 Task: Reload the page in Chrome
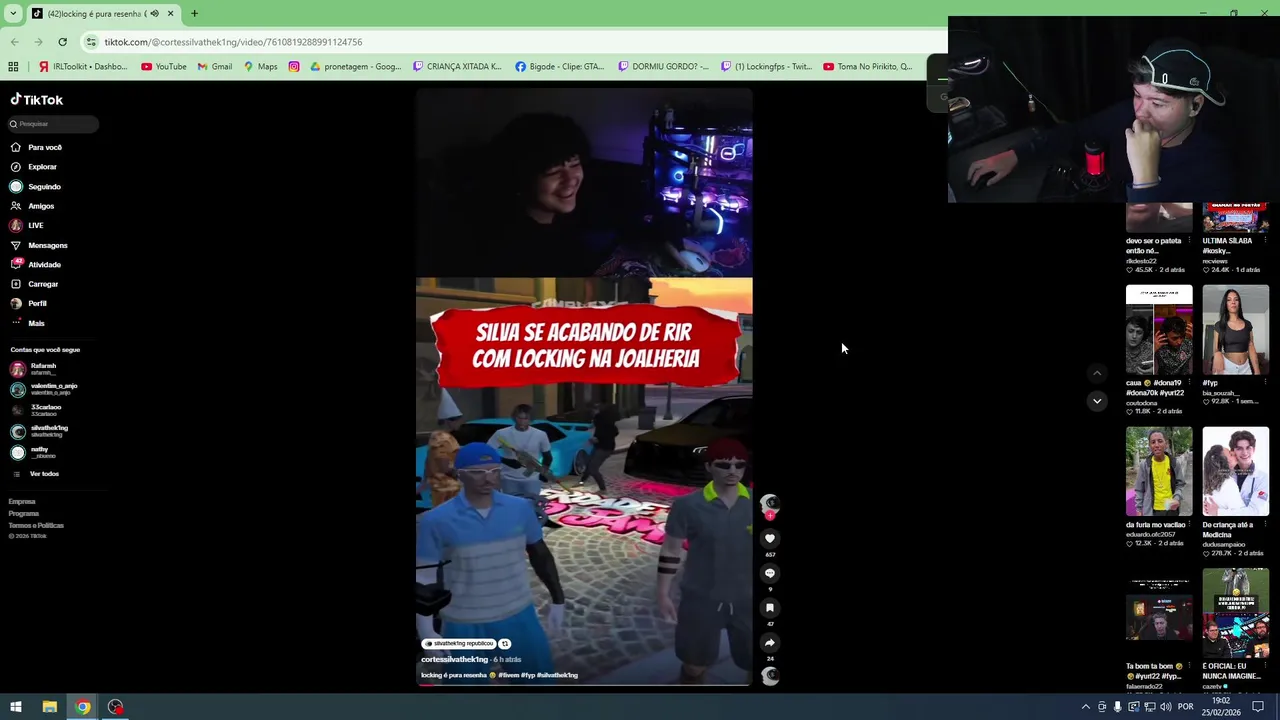(62, 42)
